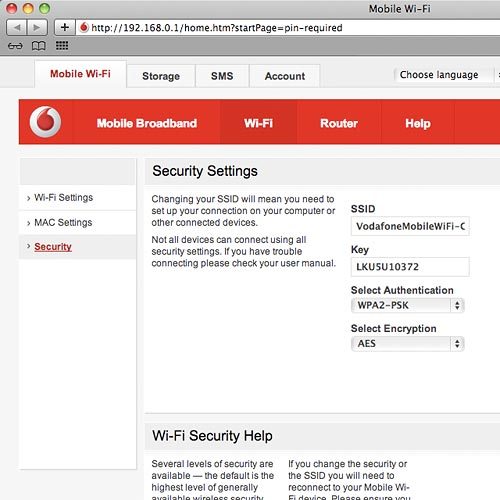Show Top Sites grid icon
This screenshot has height=500, width=500.
62,45
